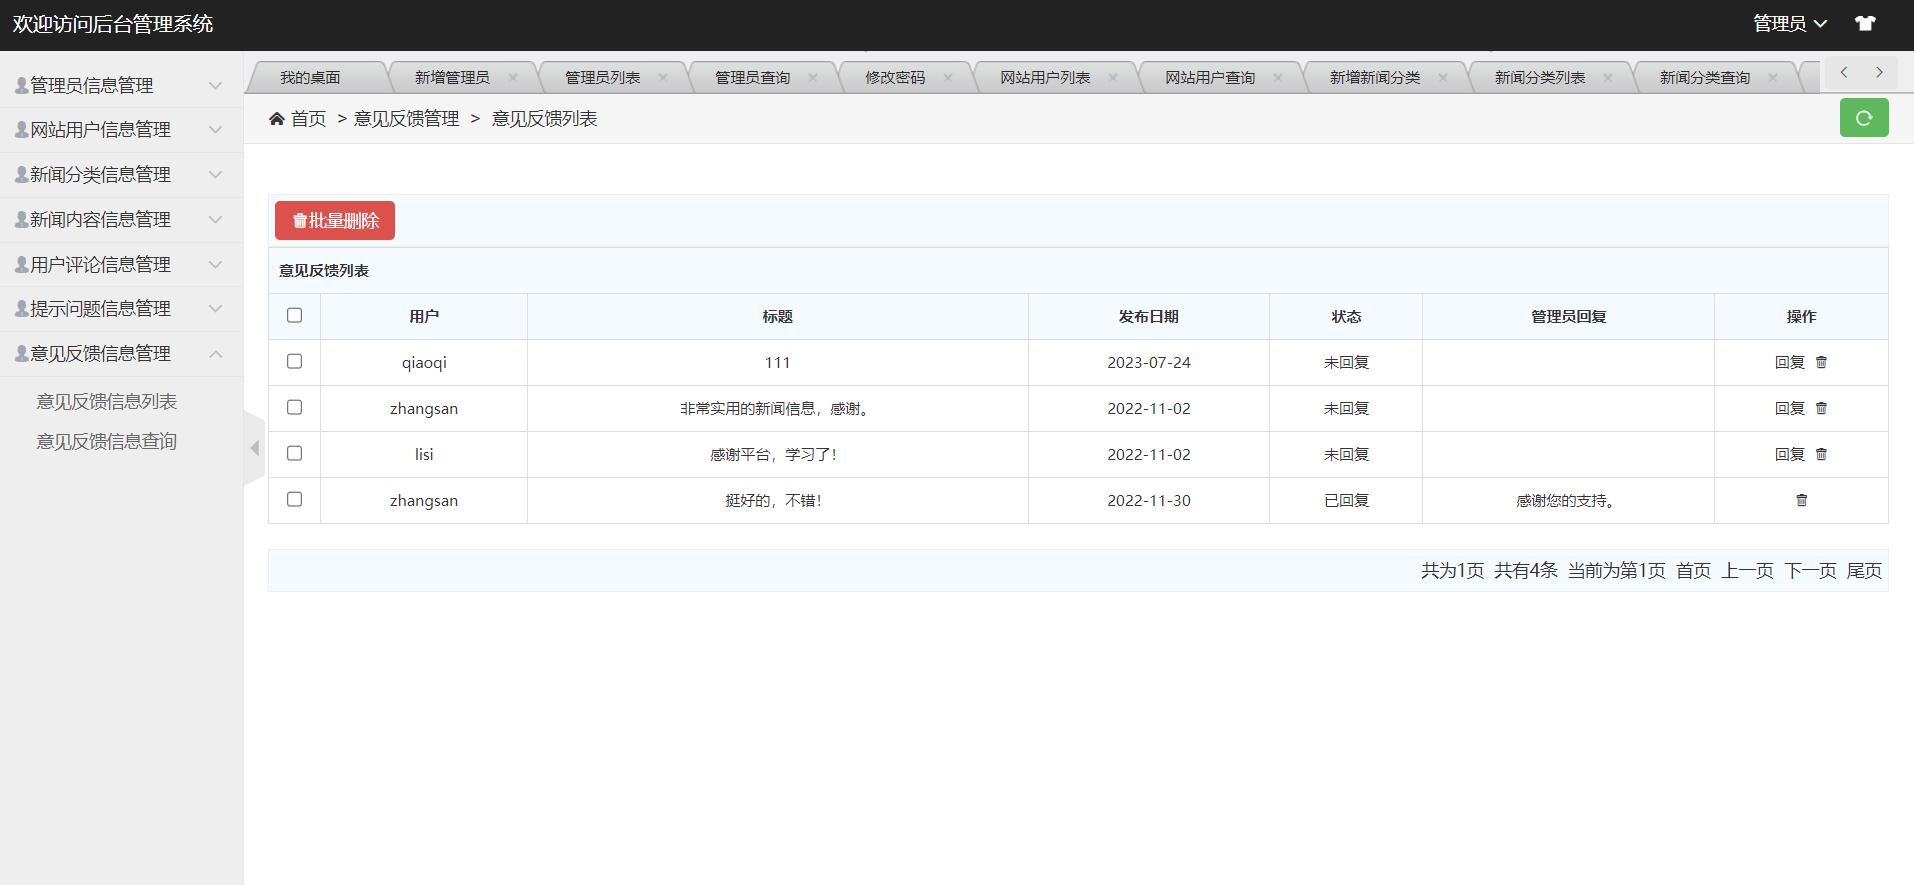Go to 上一页 in pagination
The image size is (1914, 885).
point(1747,570)
